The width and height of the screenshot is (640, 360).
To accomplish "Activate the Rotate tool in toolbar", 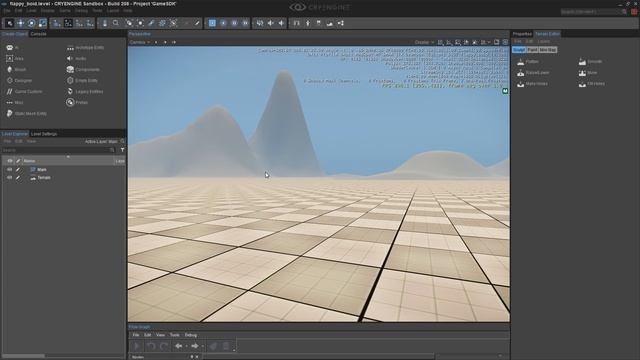I will (31, 24).
